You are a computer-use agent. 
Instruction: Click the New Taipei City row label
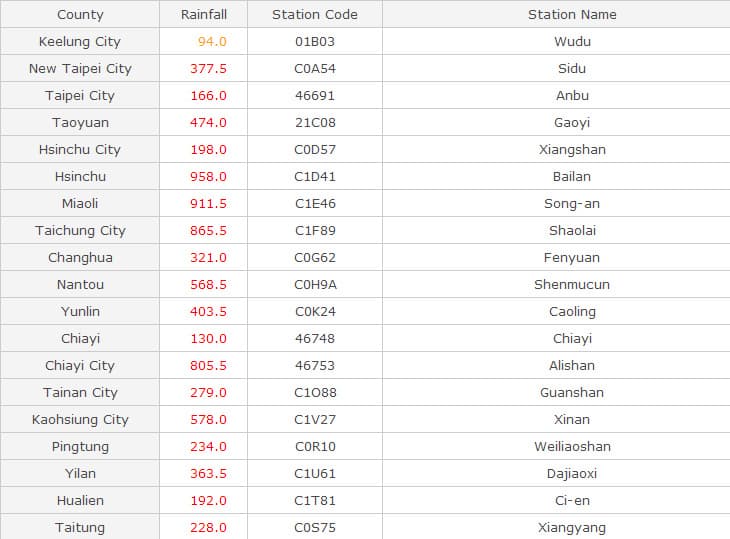tap(80, 68)
